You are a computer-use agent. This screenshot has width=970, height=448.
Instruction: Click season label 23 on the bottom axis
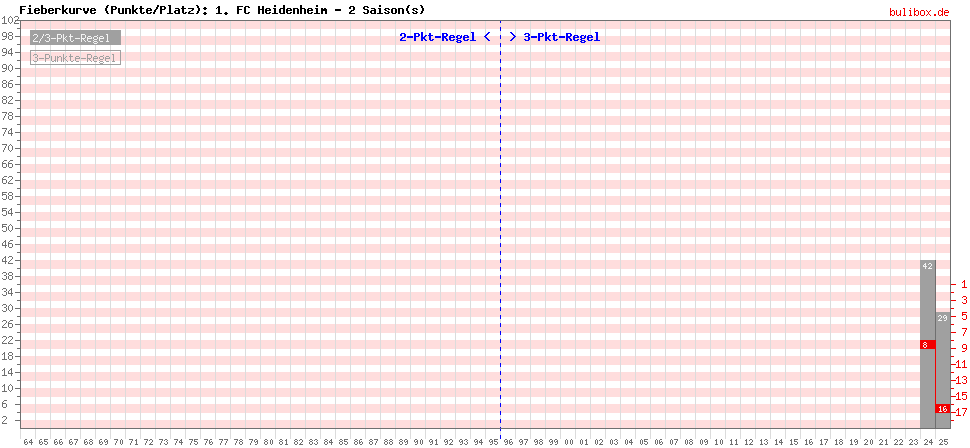coord(912,442)
